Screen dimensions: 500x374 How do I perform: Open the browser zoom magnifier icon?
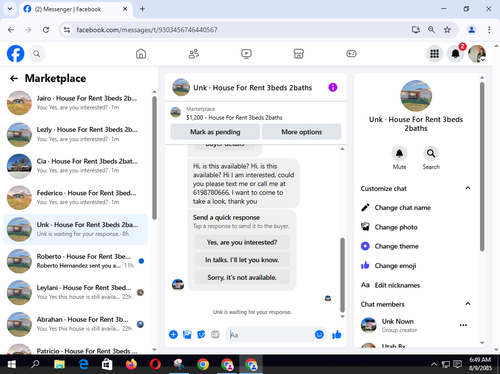(431, 30)
